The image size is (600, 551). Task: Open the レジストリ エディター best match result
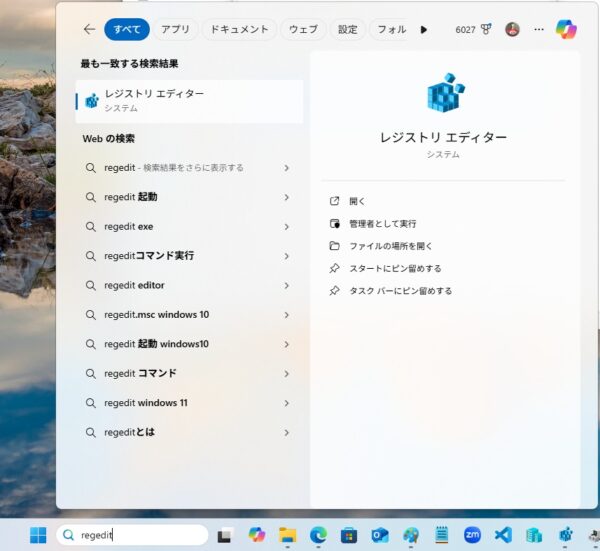(x=189, y=101)
